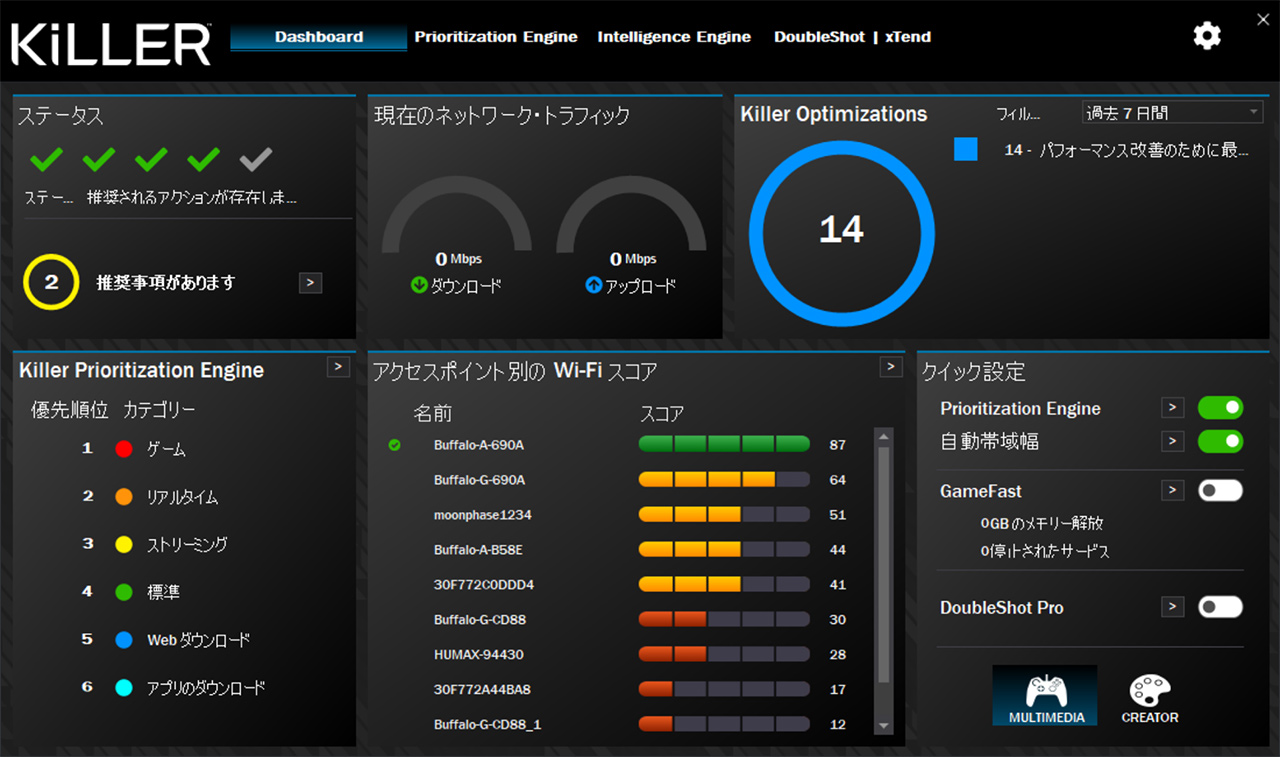Click the Wi-Fi list scroll down arrow
The width and height of the screenshot is (1280, 757).
883,725
